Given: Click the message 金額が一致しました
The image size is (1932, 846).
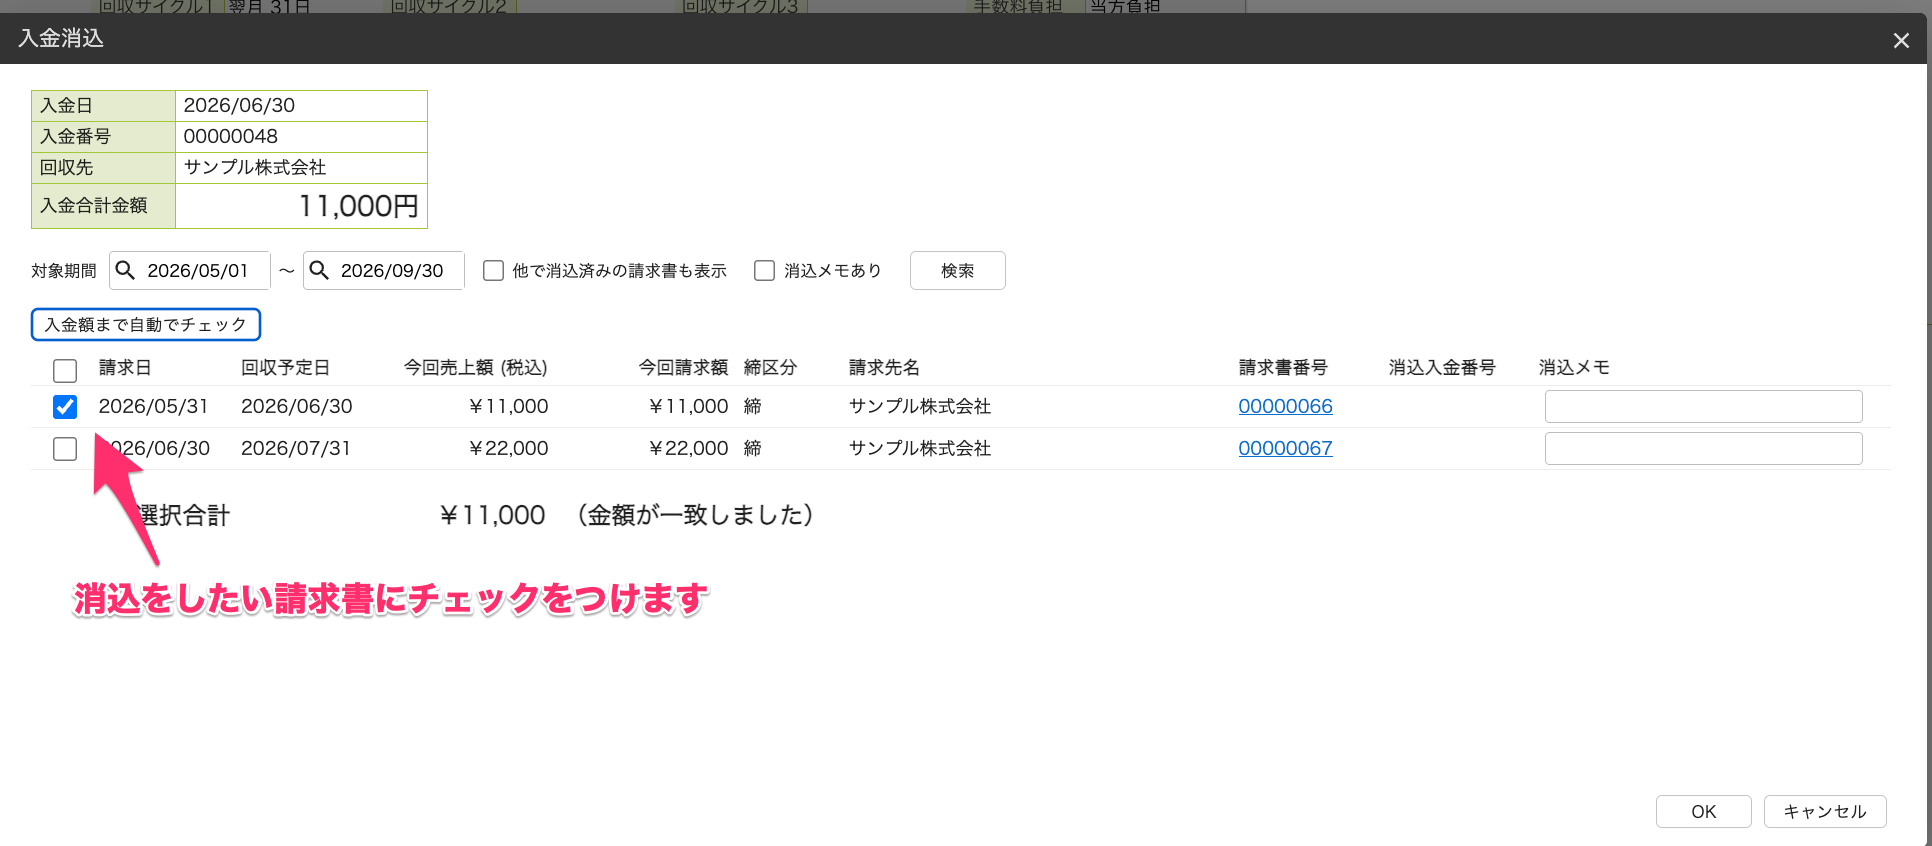Looking at the screenshot, I should click(696, 515).
